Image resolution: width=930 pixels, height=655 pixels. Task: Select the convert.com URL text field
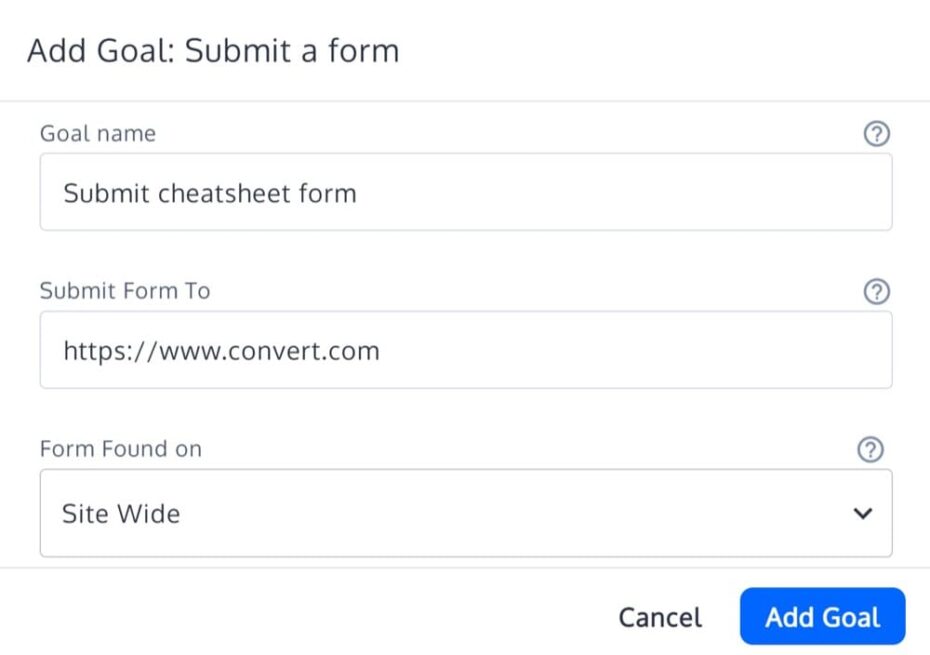465,350
